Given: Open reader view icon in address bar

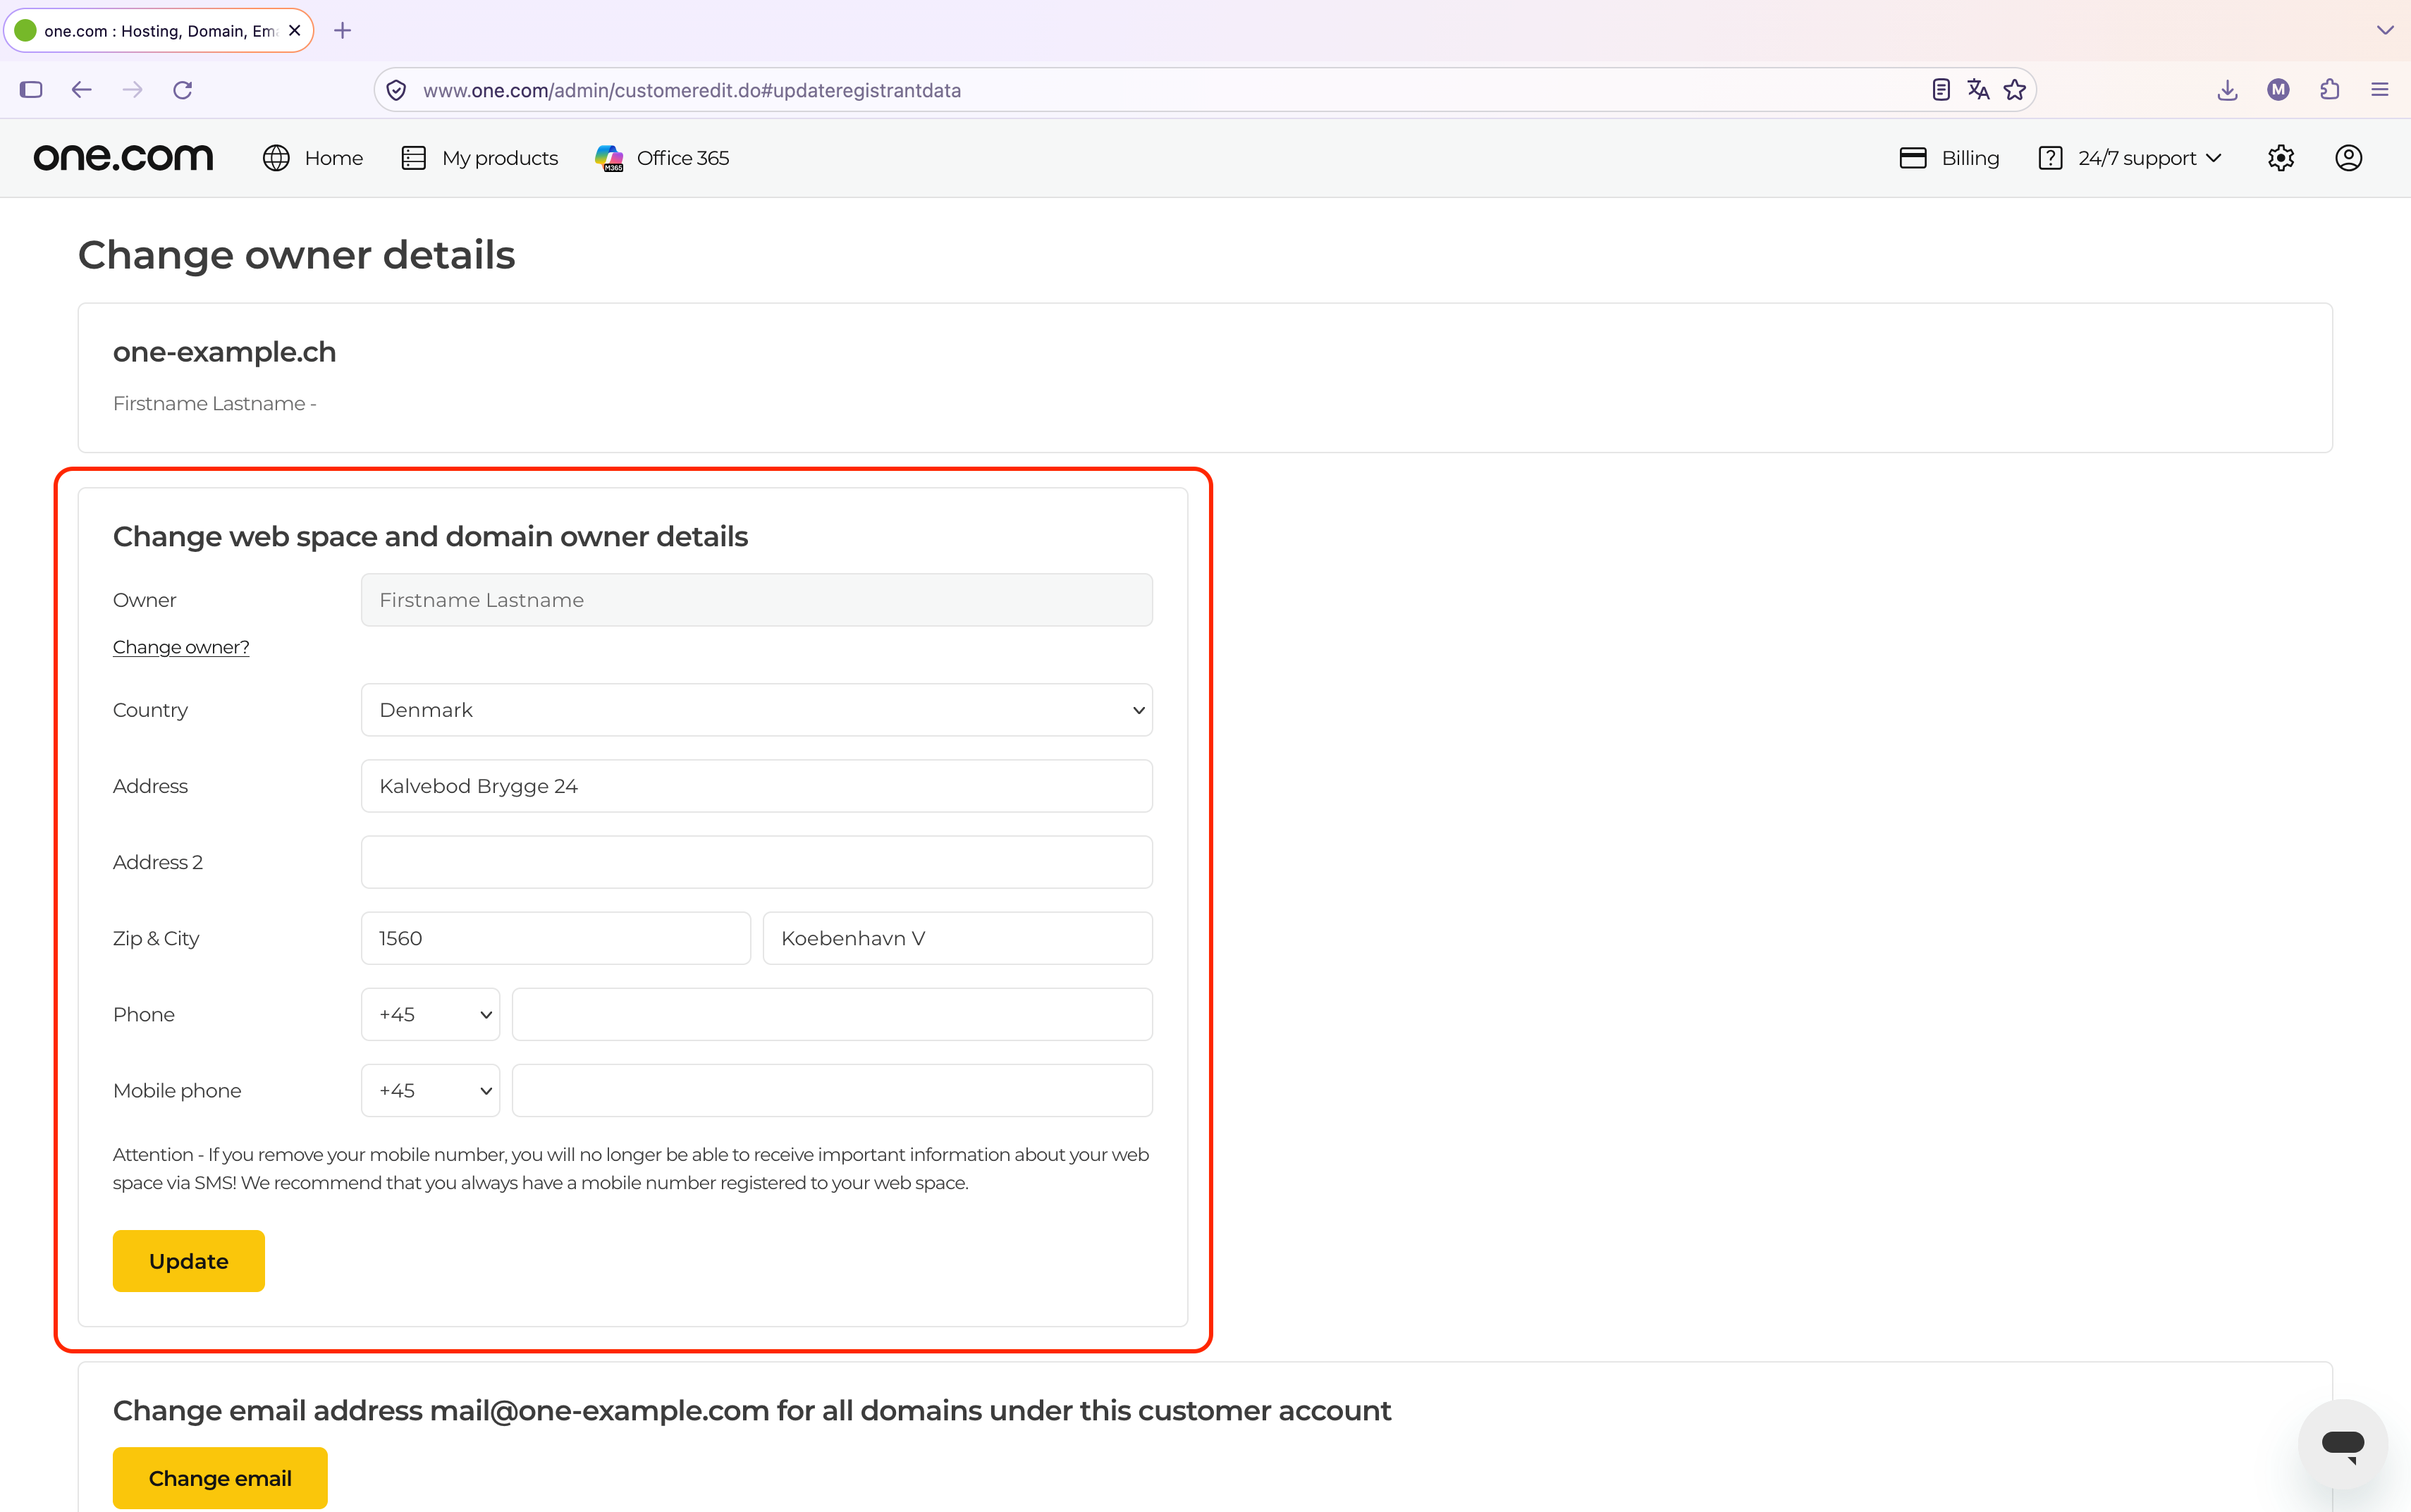Looking at the screenshot, I should tap(1941, 90).
